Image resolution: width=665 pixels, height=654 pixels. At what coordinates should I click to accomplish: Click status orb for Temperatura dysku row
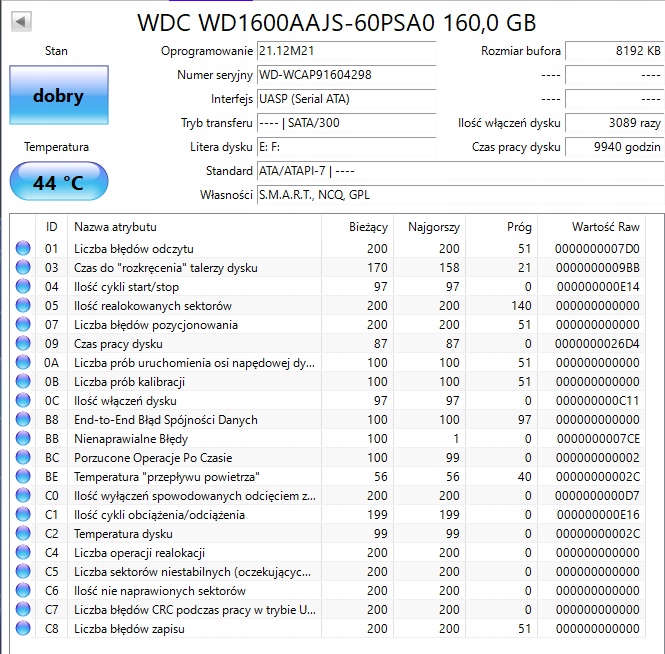23,534
